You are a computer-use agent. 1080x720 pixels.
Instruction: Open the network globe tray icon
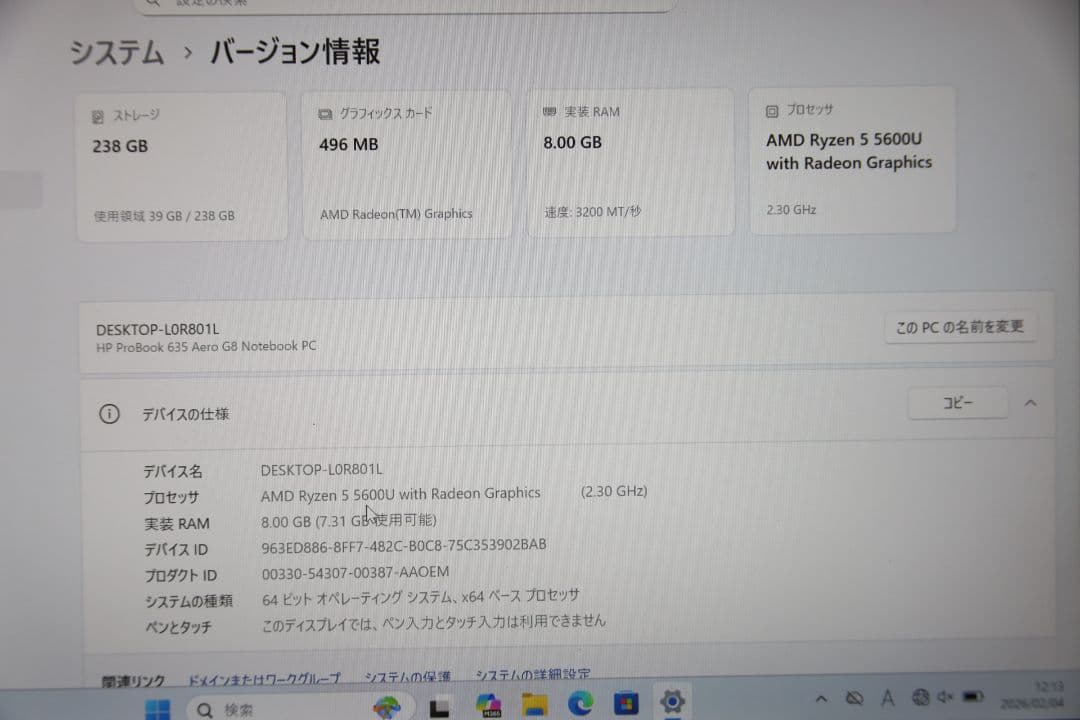pyautogui.click(x=920, y=697)
